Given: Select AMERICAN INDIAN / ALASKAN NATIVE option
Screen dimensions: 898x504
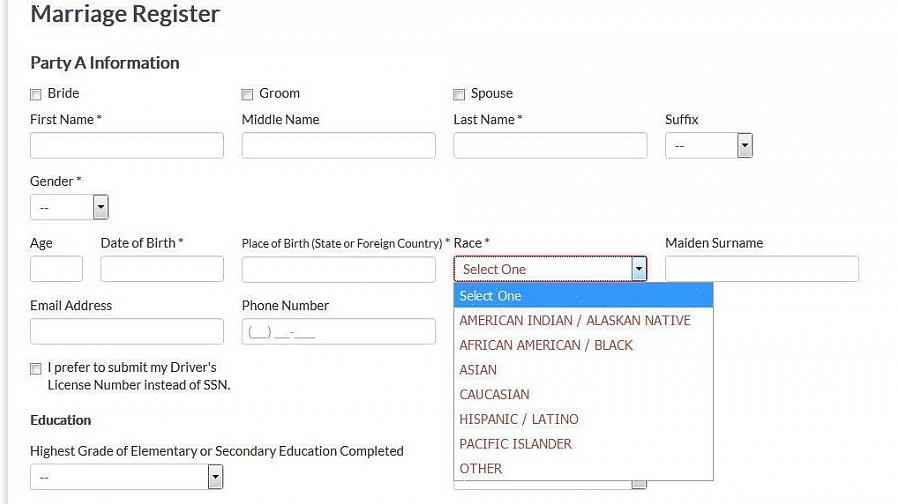Looking at the screenshot, I should coord(574,320).
